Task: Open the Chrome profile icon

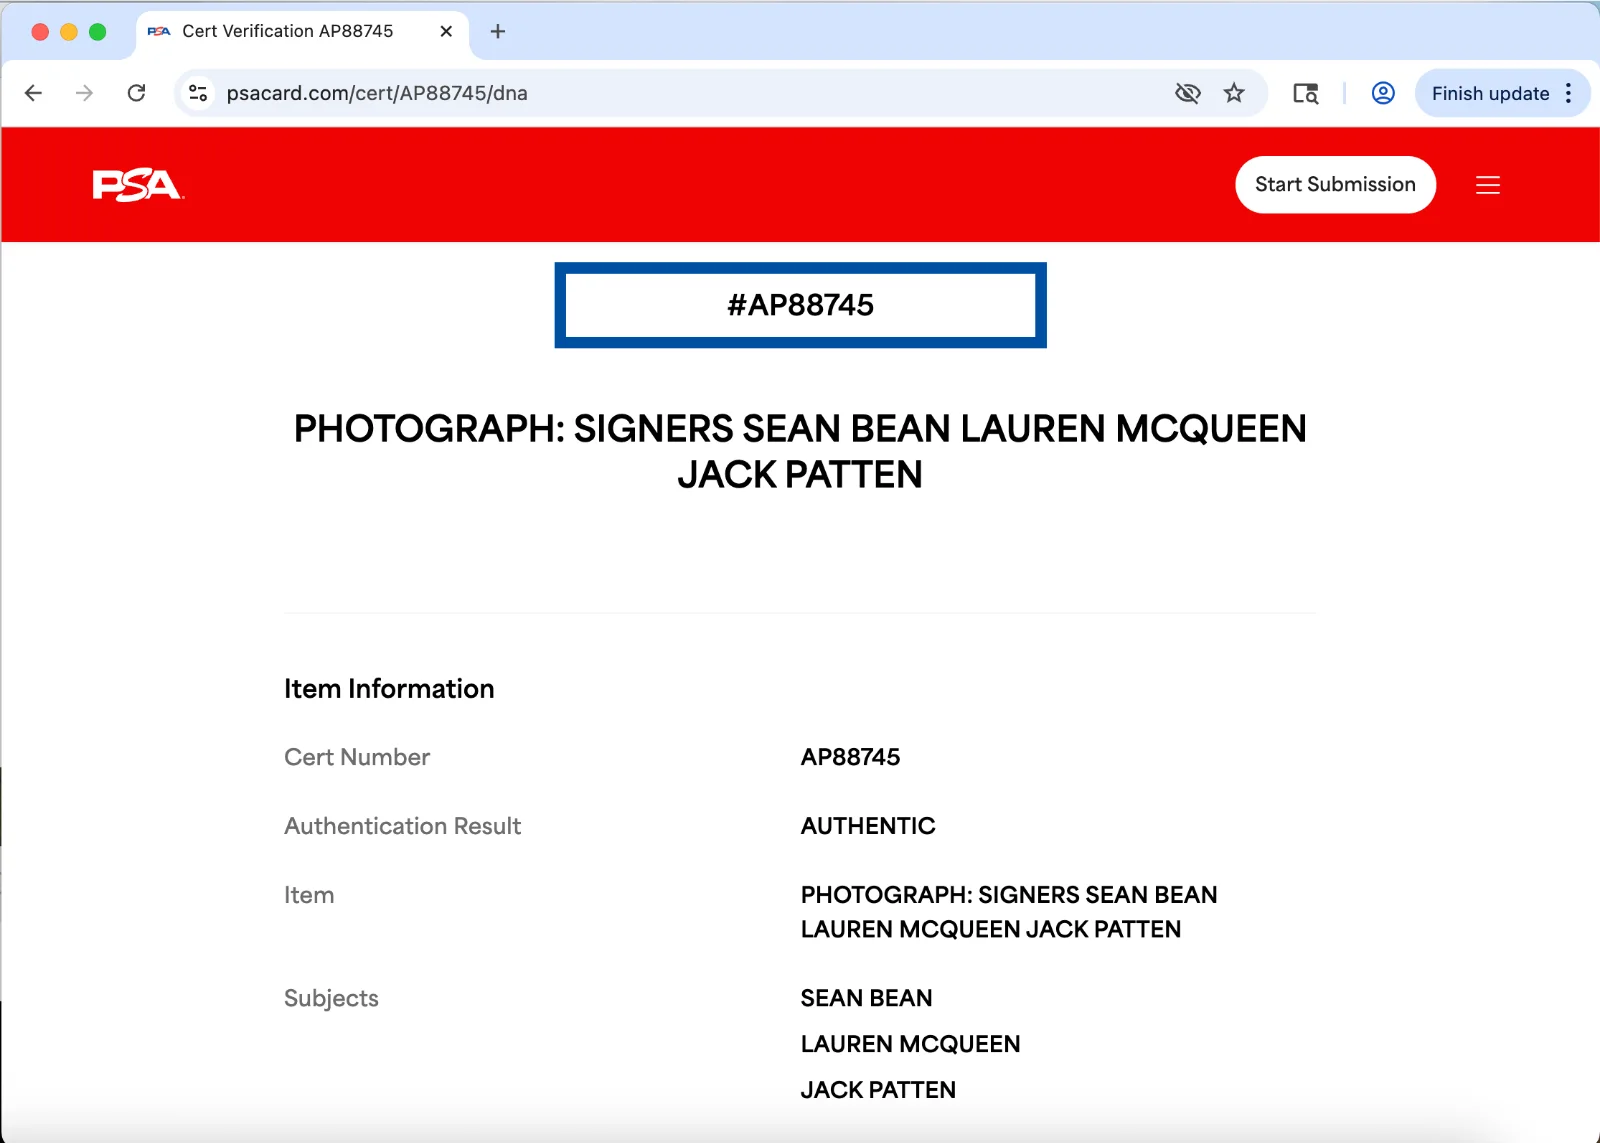Action: (x=1383, y=93)
